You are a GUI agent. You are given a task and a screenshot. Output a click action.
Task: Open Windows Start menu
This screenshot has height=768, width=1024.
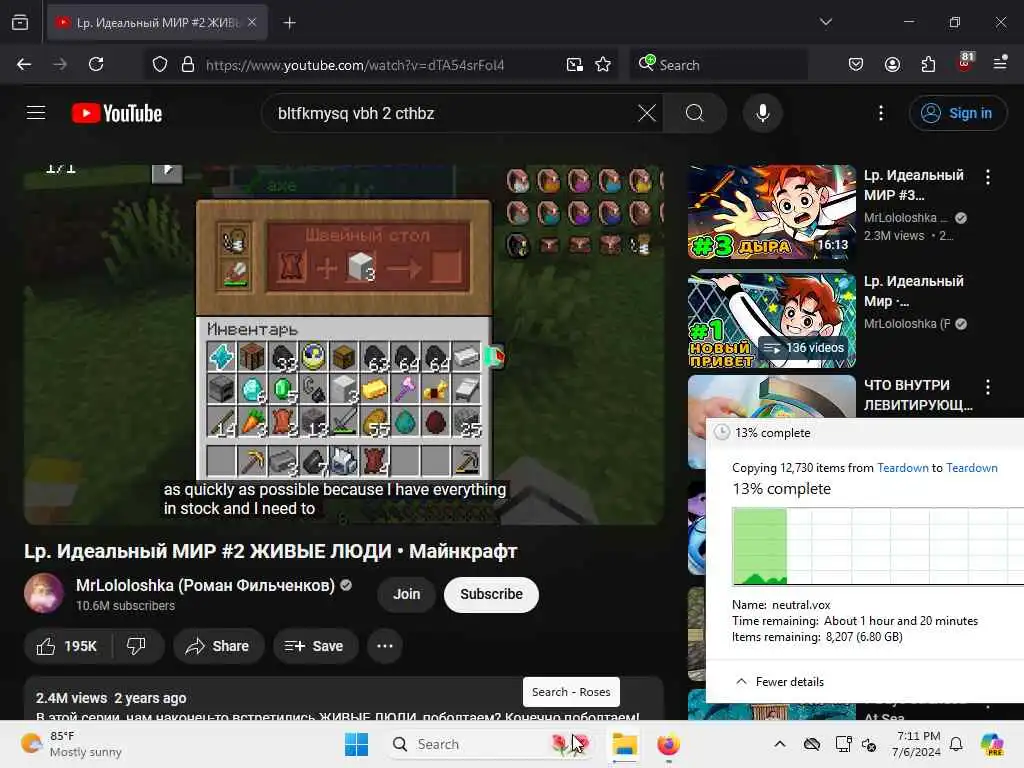357,744
